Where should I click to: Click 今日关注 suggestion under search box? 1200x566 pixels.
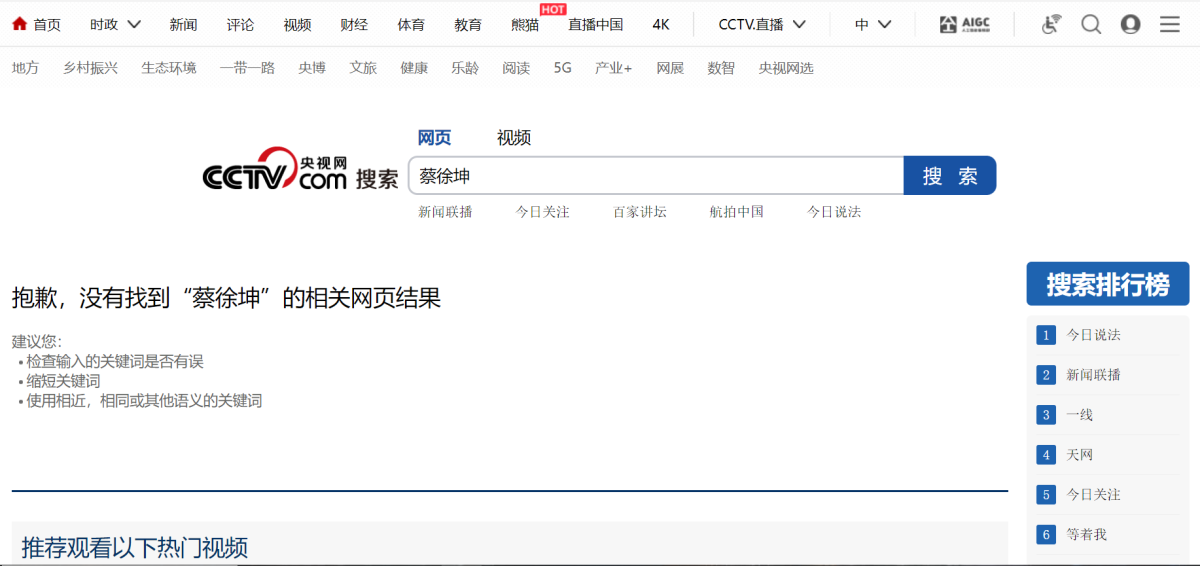(542, 212)
